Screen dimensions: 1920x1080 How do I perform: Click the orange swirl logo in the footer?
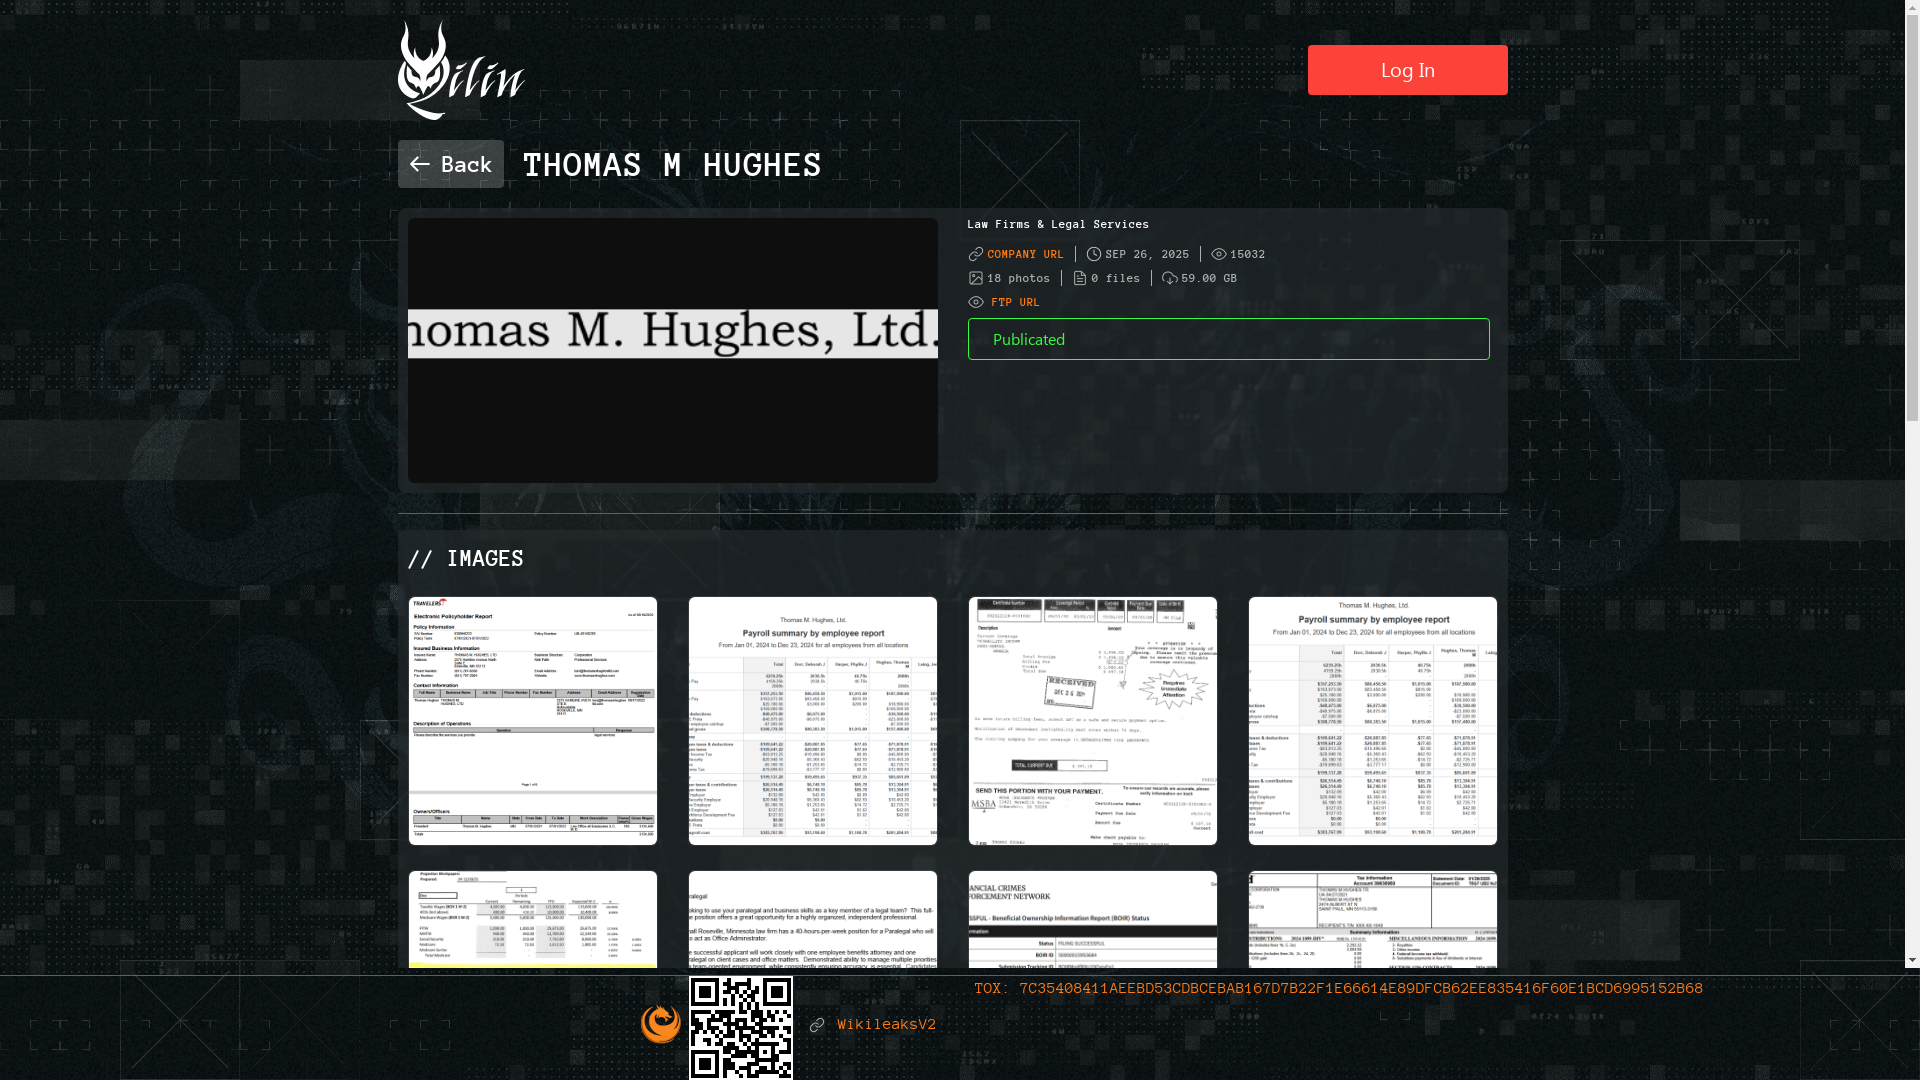point(661,1024)
